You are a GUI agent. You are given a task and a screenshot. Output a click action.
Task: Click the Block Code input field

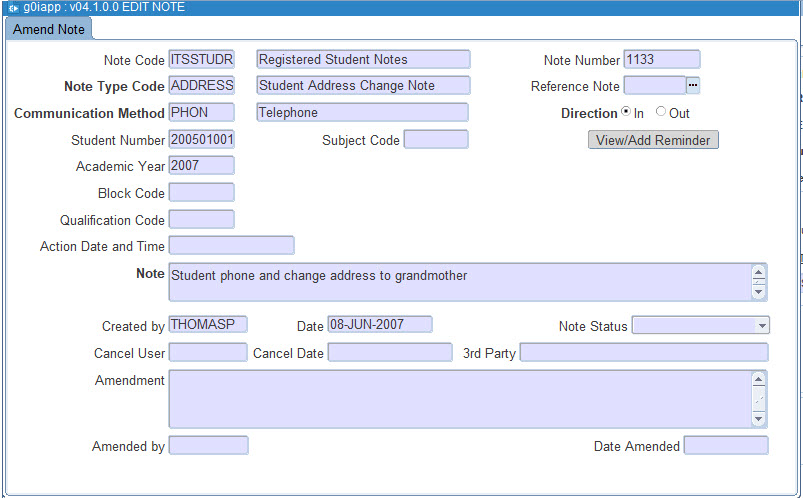pos(201,193)
